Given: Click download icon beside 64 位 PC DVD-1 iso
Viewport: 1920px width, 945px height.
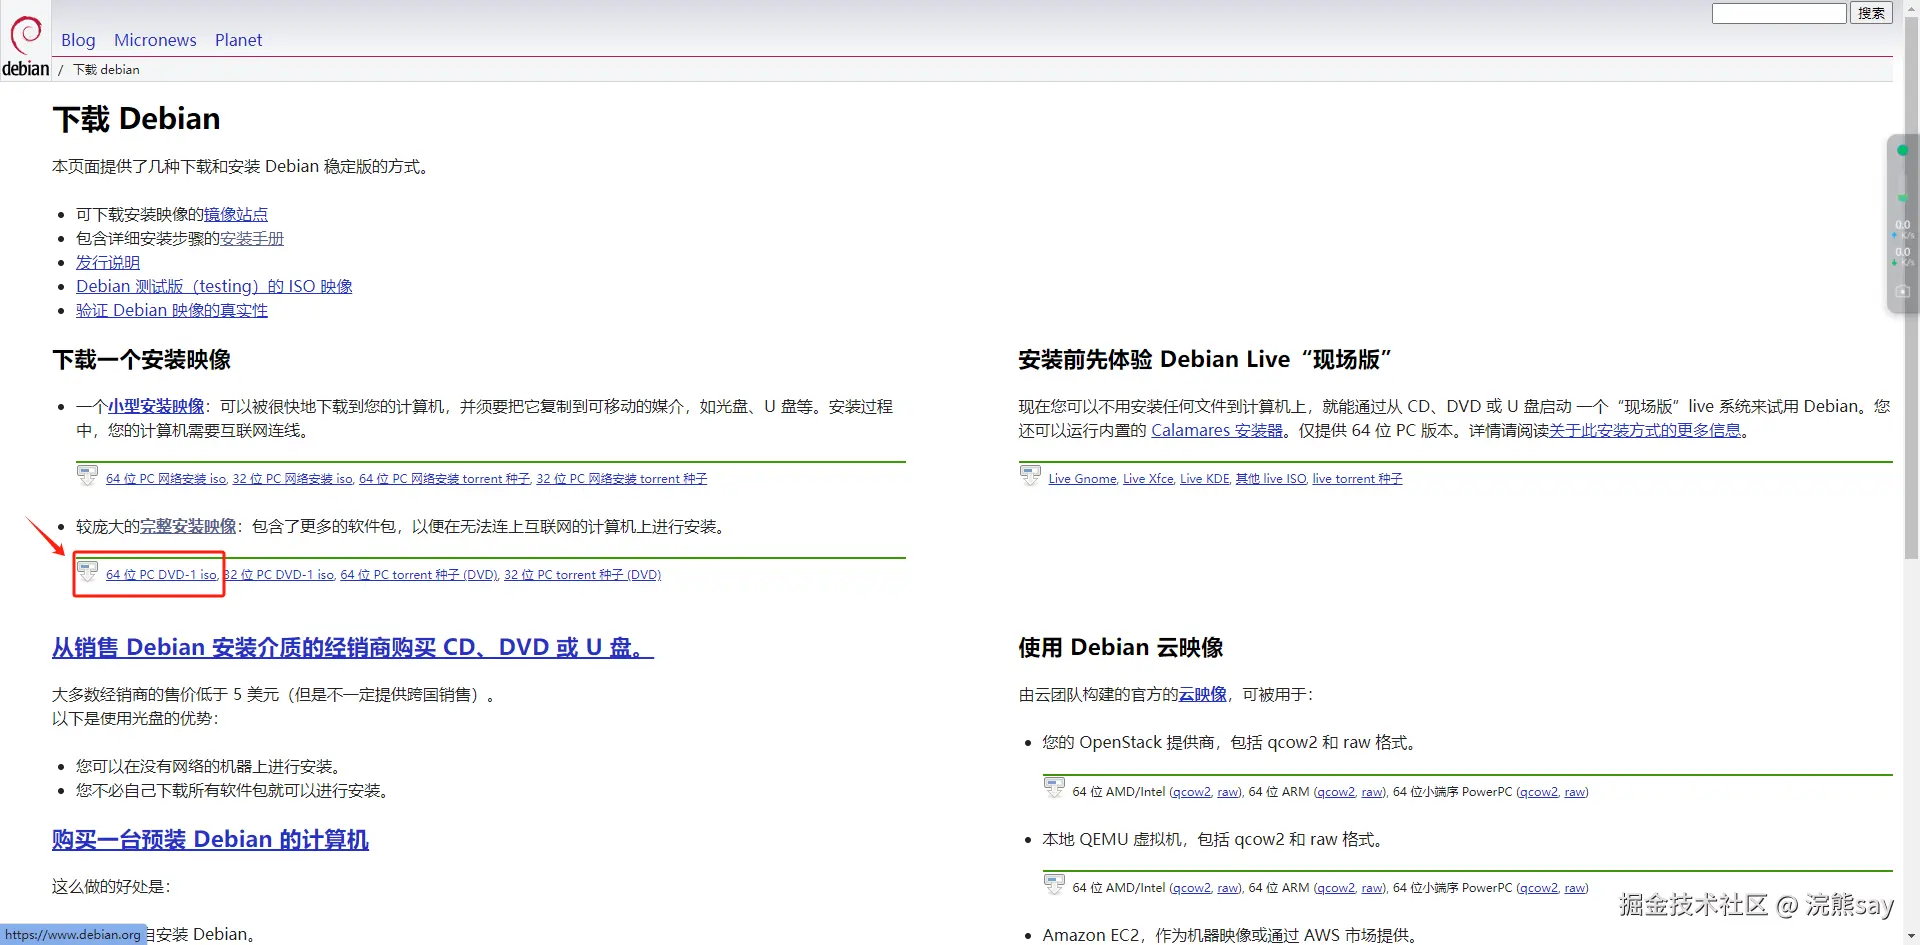Looking at the screenshot, I should 88,571.
